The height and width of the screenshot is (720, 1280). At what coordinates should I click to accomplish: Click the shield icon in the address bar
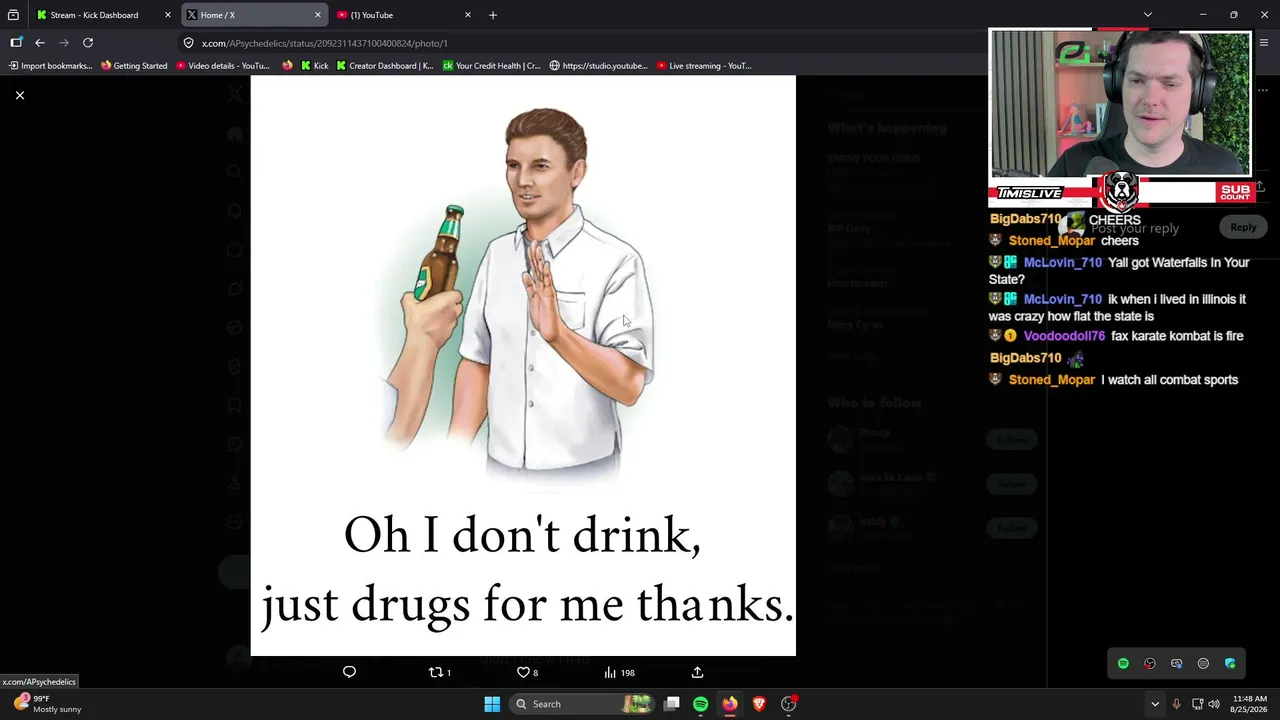[188, 43]
